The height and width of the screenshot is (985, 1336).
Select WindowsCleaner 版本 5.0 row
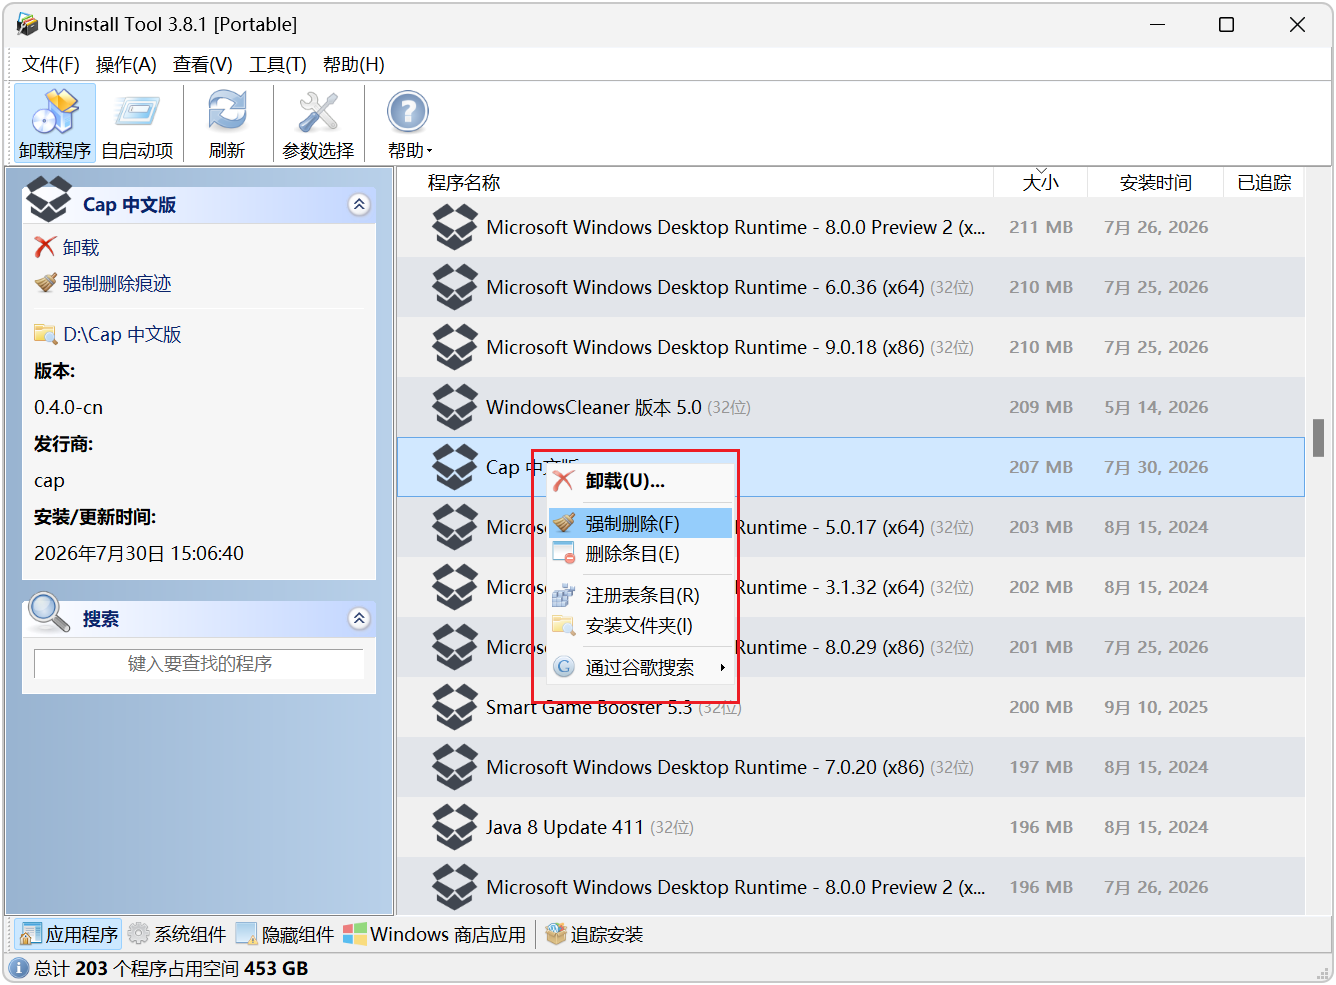pyautogui.click(x=851, y=407)
